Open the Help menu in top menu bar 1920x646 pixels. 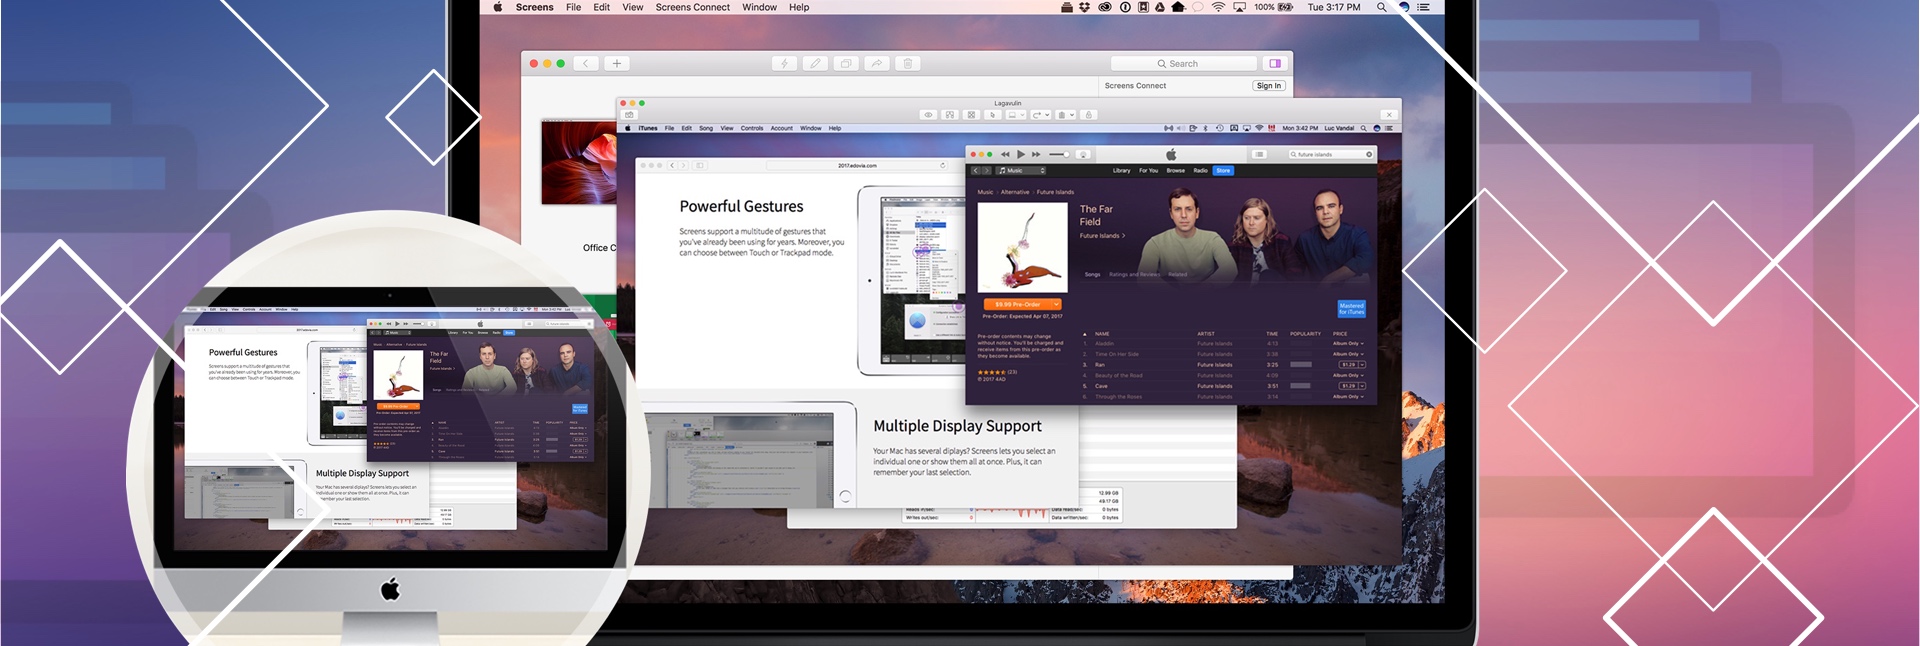(x=799, y=7)
